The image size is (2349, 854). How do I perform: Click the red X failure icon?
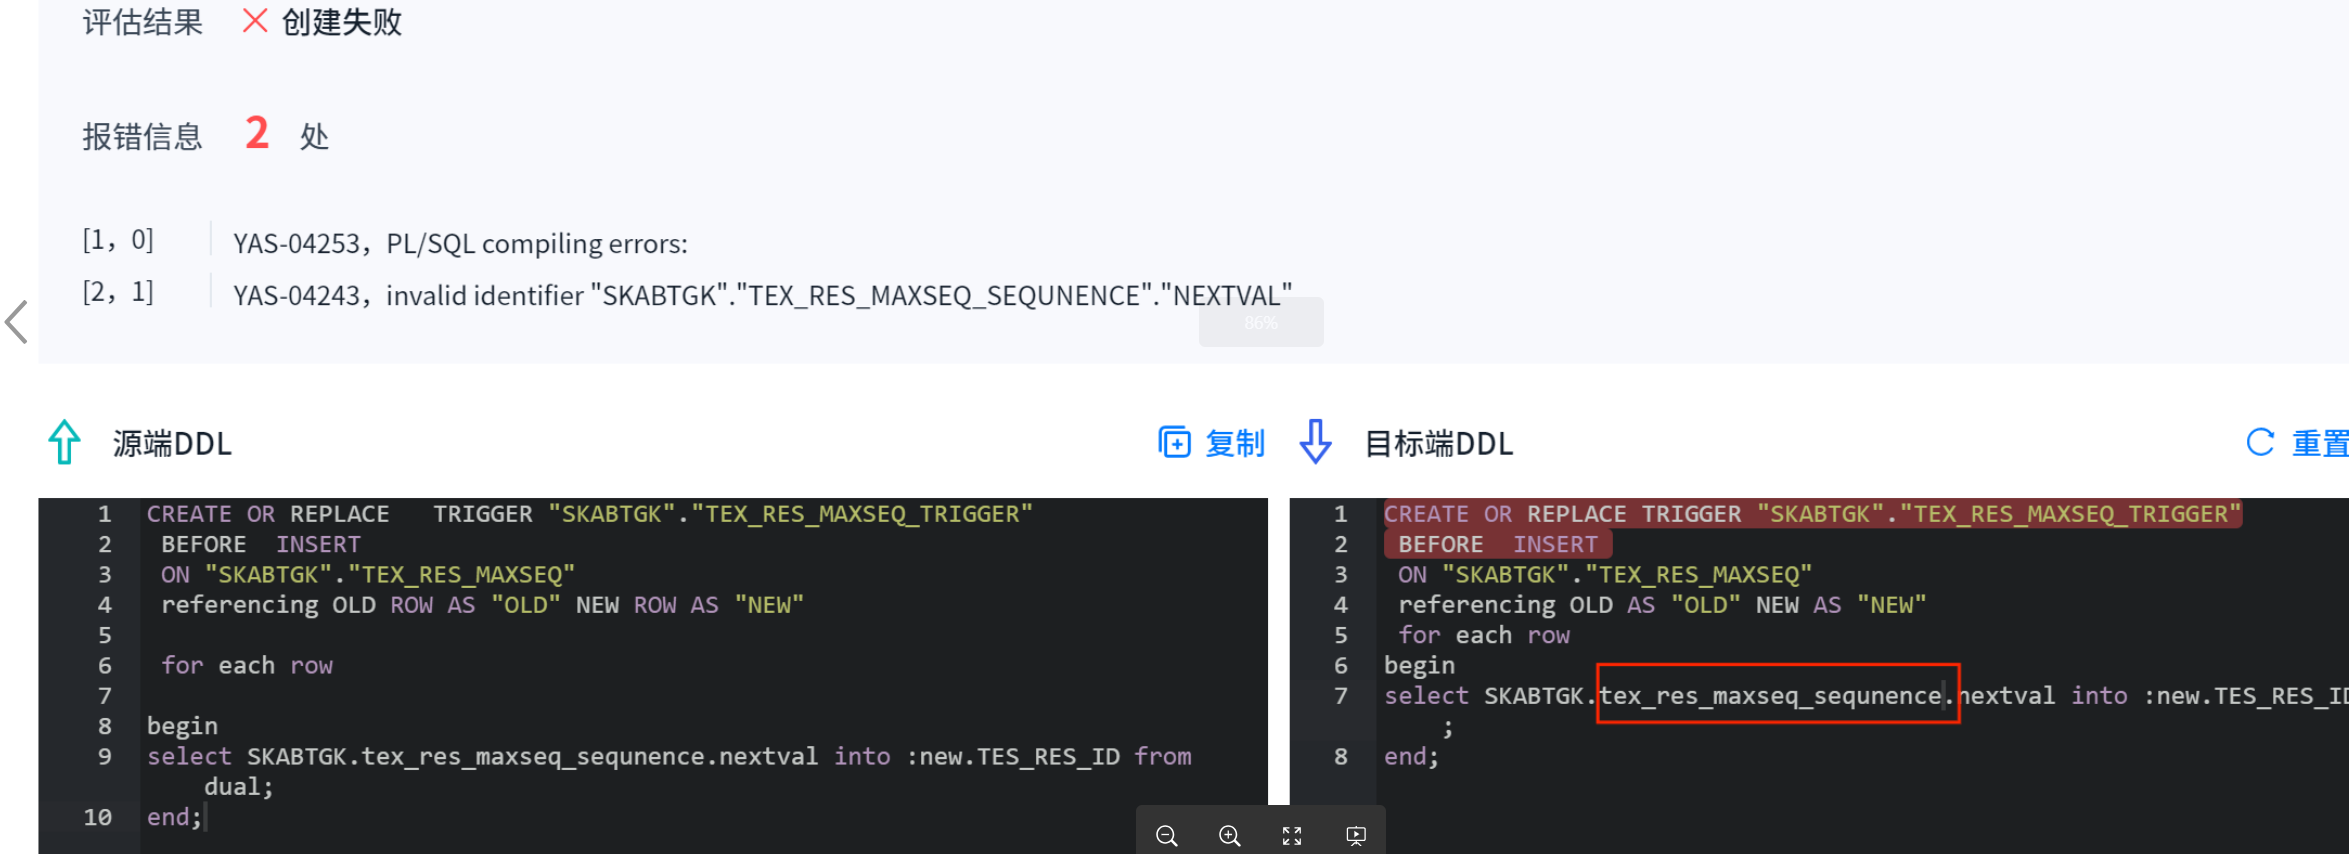click(255, 21)
